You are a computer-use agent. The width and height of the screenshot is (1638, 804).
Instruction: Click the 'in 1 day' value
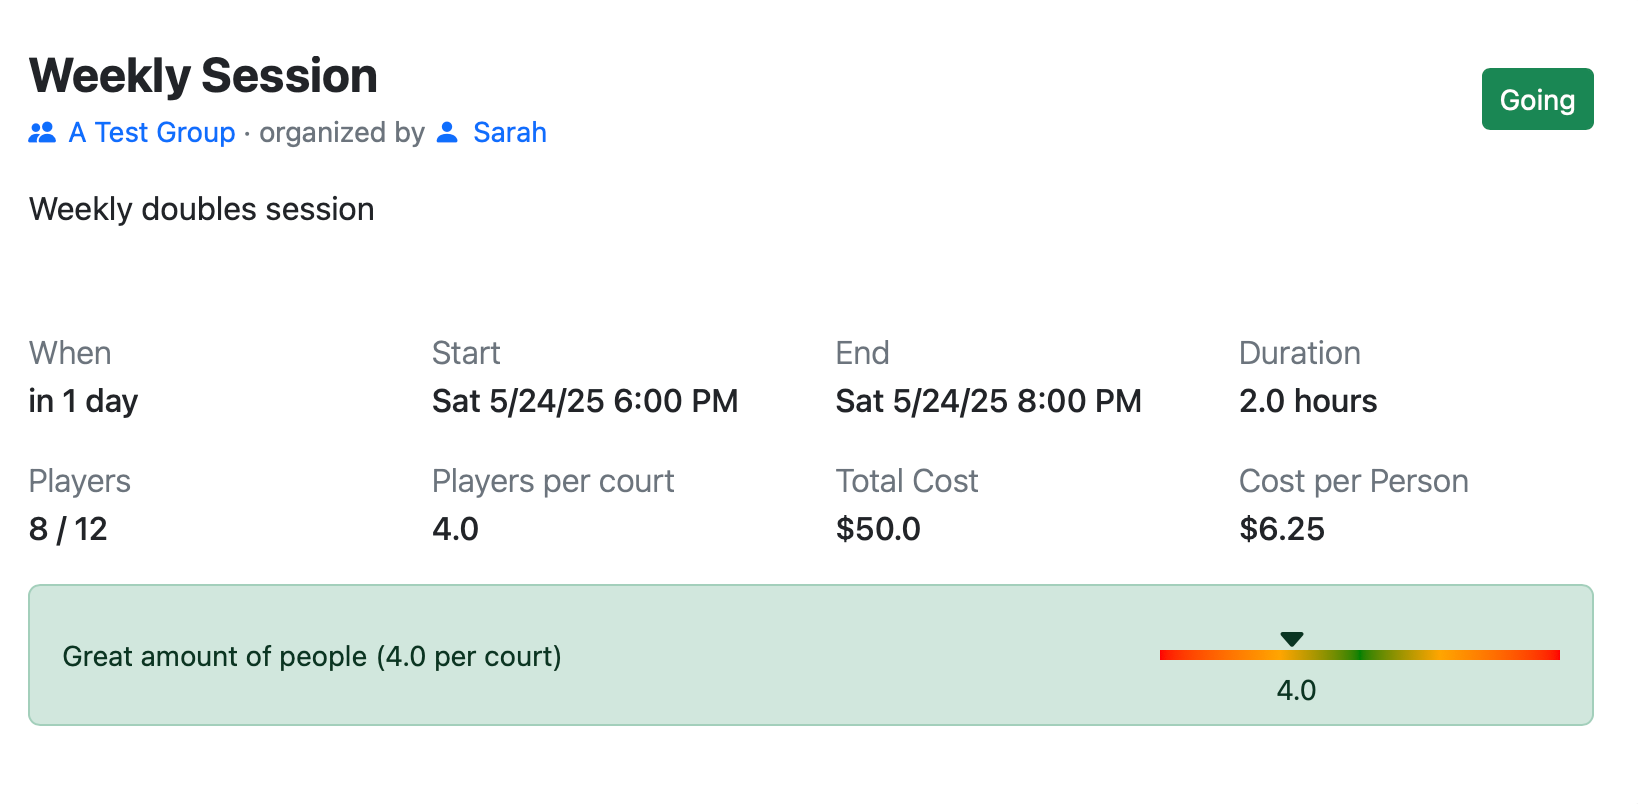coord(83,401)
